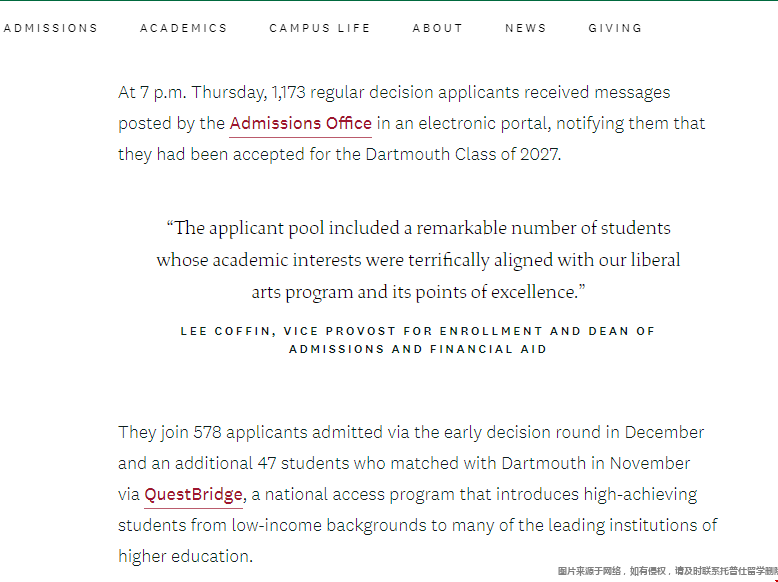
Task: Click the quote's "points of excellence" closing line
Action: 418,292
